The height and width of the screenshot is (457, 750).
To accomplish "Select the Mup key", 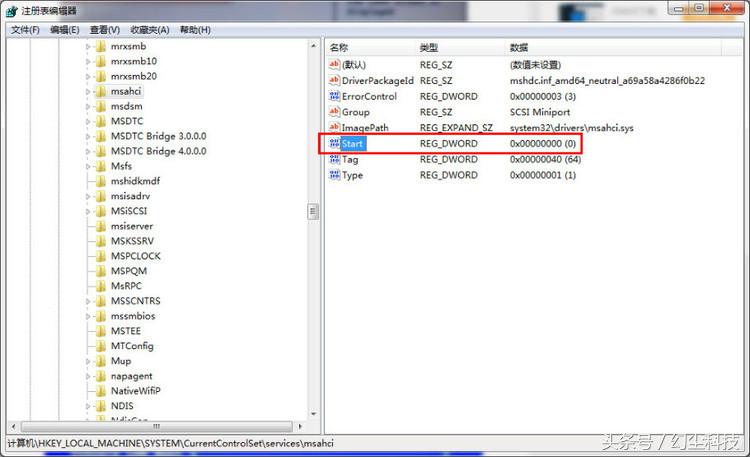I will [121, 361].
